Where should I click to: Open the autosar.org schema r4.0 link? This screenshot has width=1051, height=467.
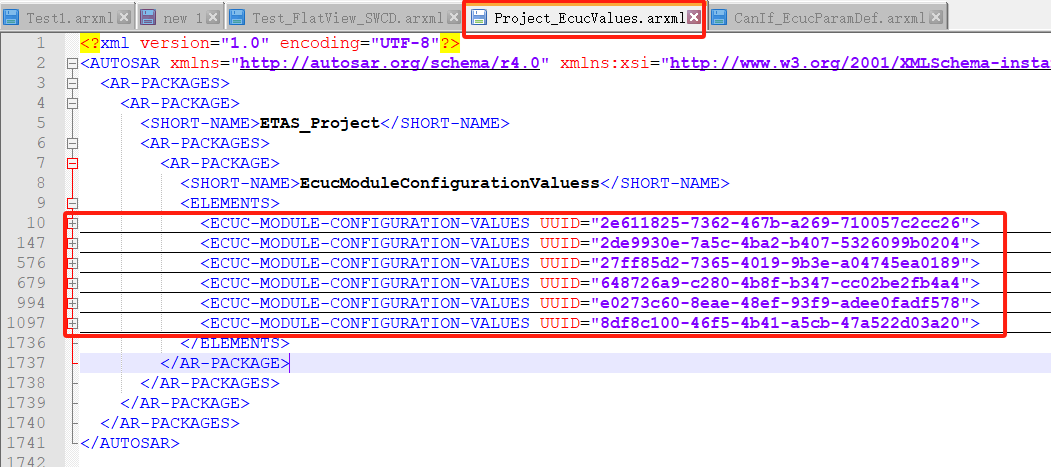(x=389, y=64)
